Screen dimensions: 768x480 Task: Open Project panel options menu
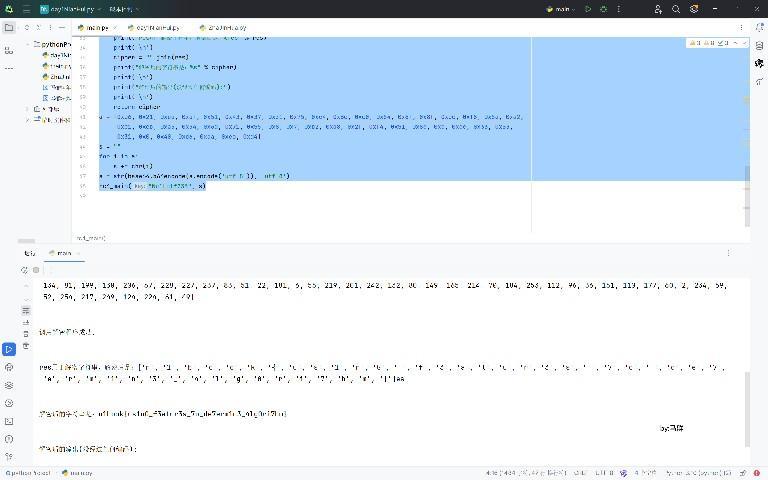pyautogui.click(x=50, y=27)
